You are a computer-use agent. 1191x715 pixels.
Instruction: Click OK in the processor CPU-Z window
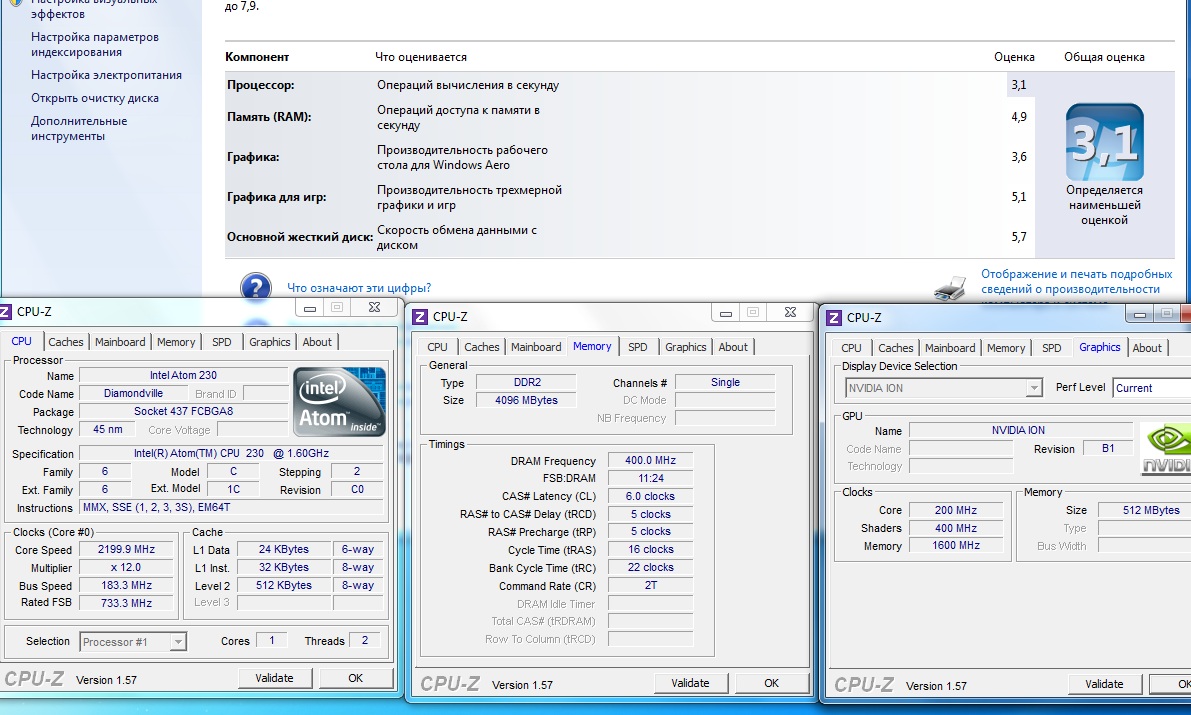[x=355, y=678]
